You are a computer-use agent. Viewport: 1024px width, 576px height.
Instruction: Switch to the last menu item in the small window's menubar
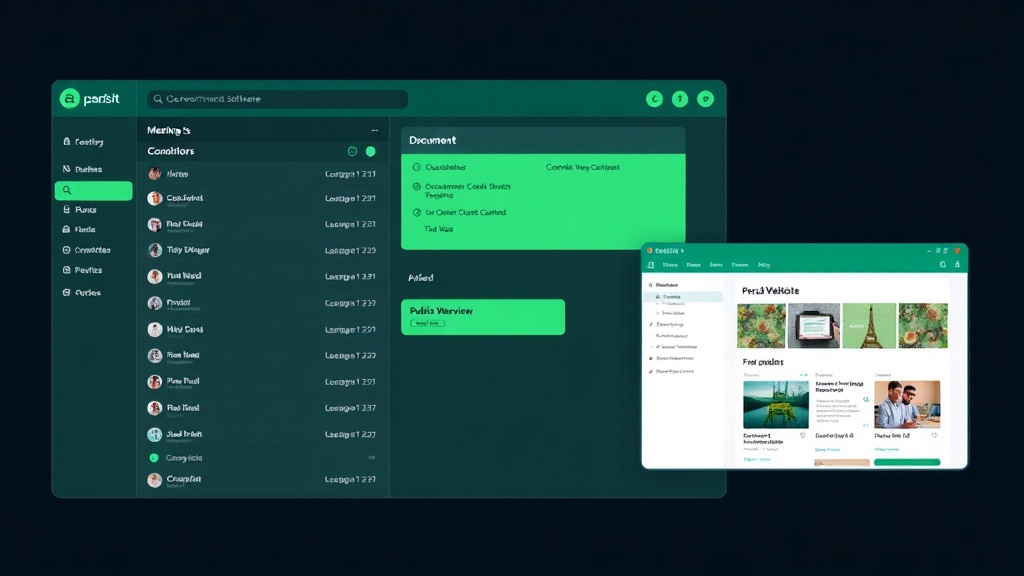coord(763,265)
